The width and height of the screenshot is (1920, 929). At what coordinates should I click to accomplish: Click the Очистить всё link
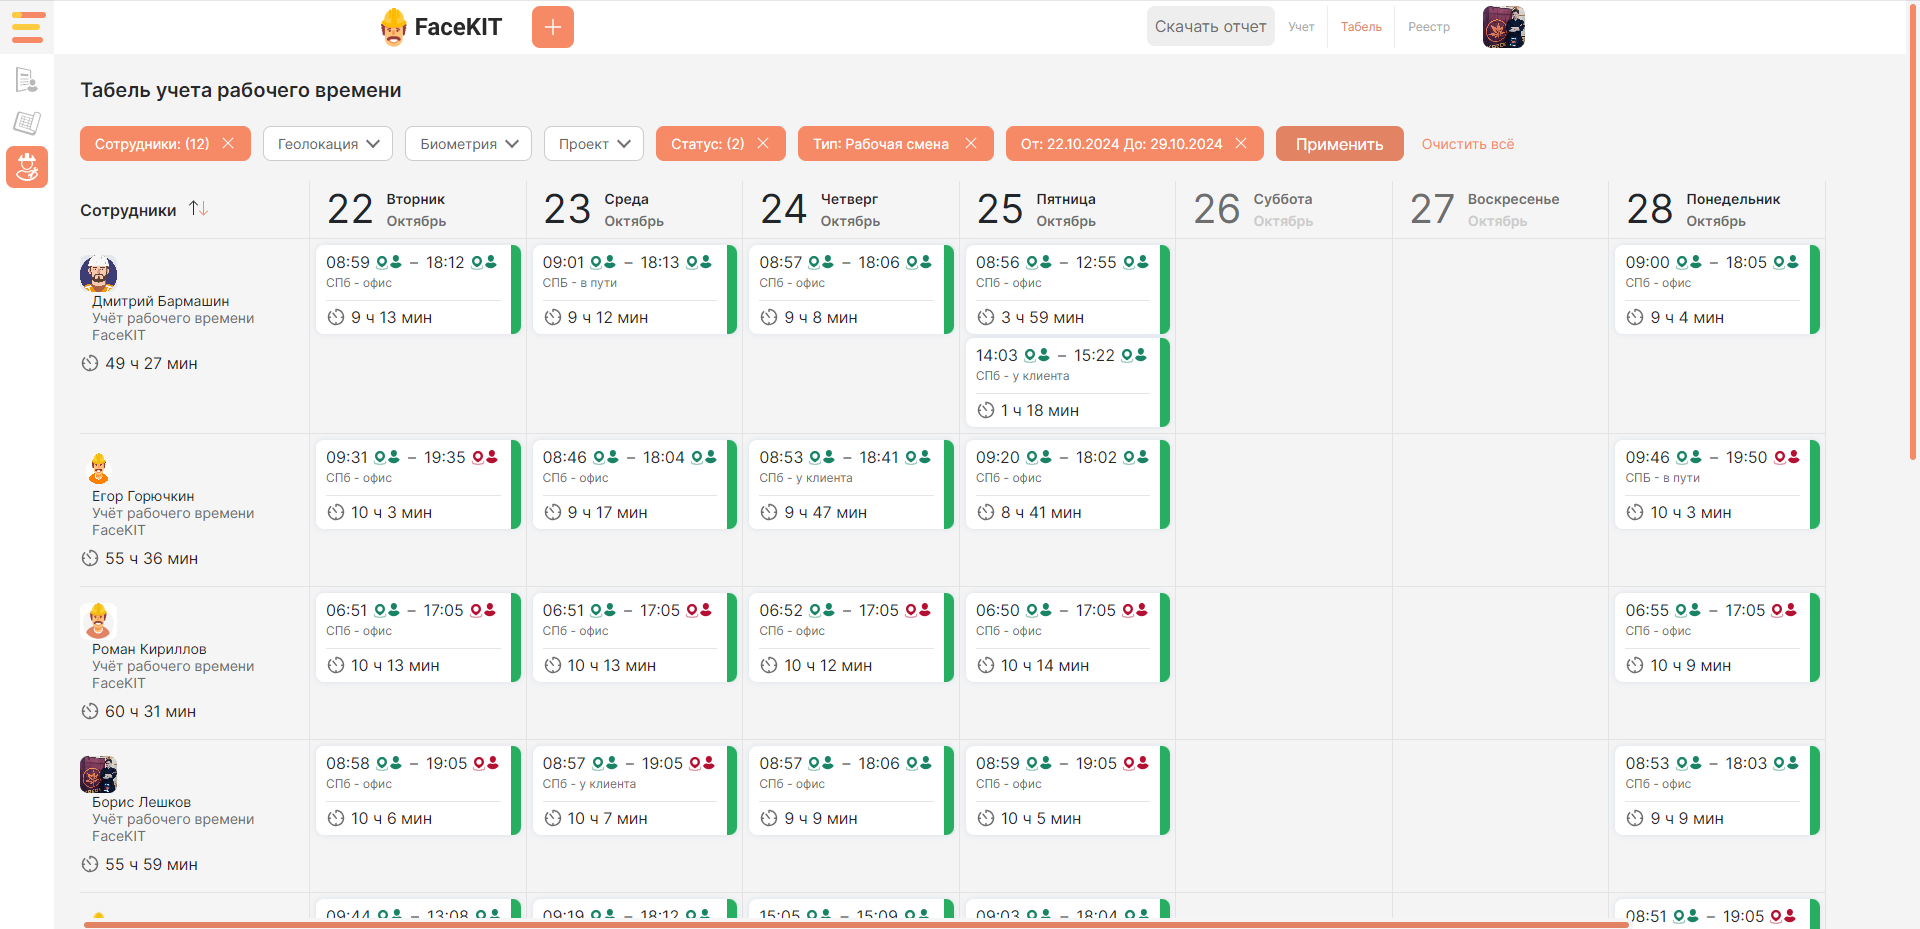click(1467, 144)
